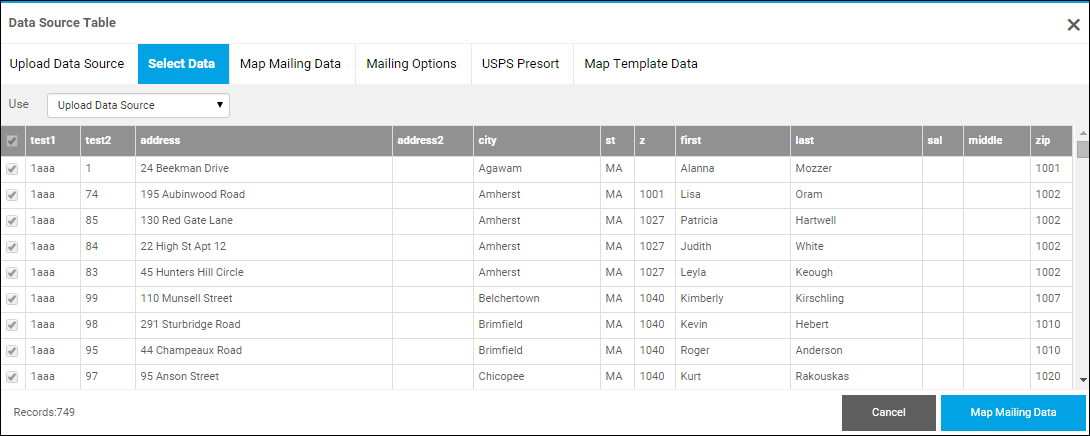This screenshot has width=1090, height=436.
Task: Click the zip column header
Action: pyautogui.click(x=1050, y=141)
